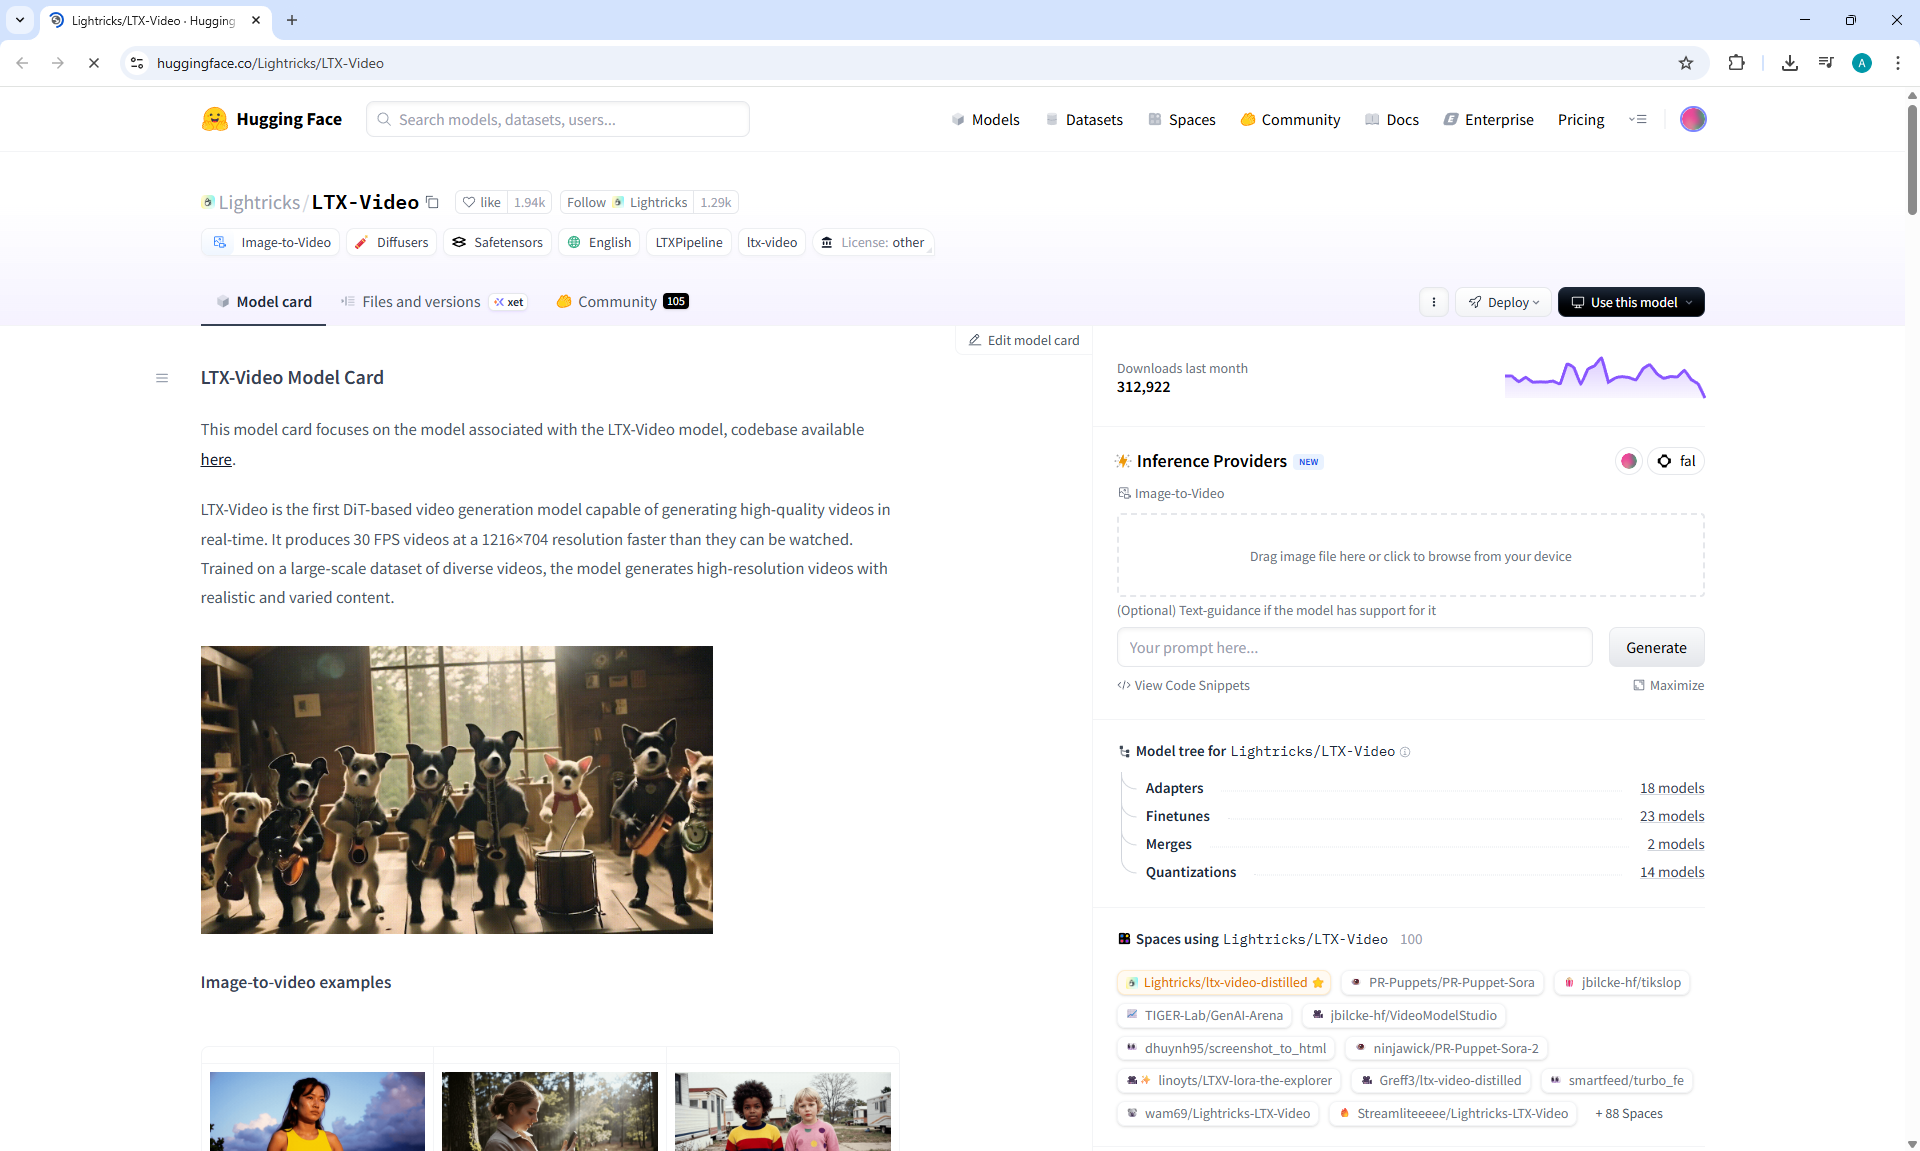The image size is (1920, 1151).
Task: Click model tree info icon
Action: coord(1405,752)
